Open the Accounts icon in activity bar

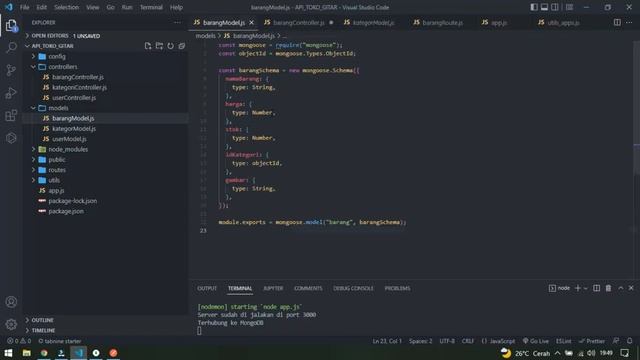(x=11, y=302)
